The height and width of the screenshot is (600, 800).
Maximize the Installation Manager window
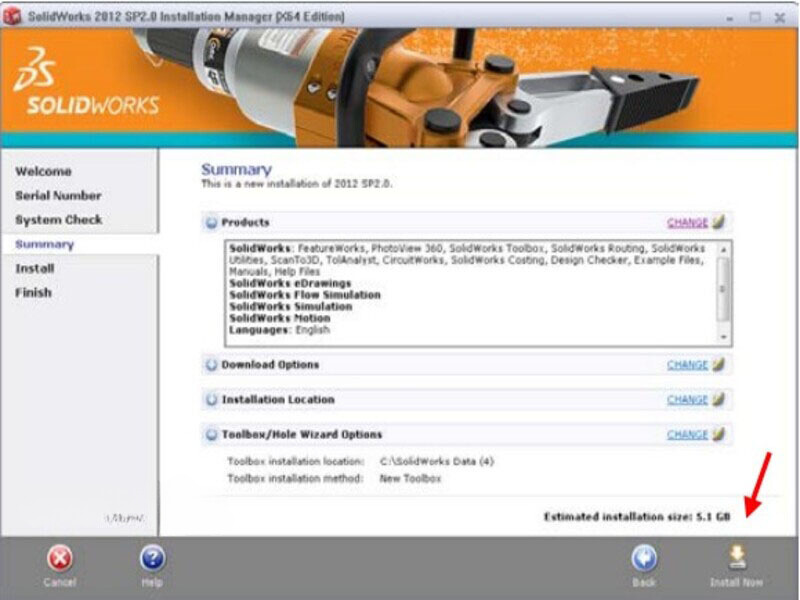[x=755, y=17]
